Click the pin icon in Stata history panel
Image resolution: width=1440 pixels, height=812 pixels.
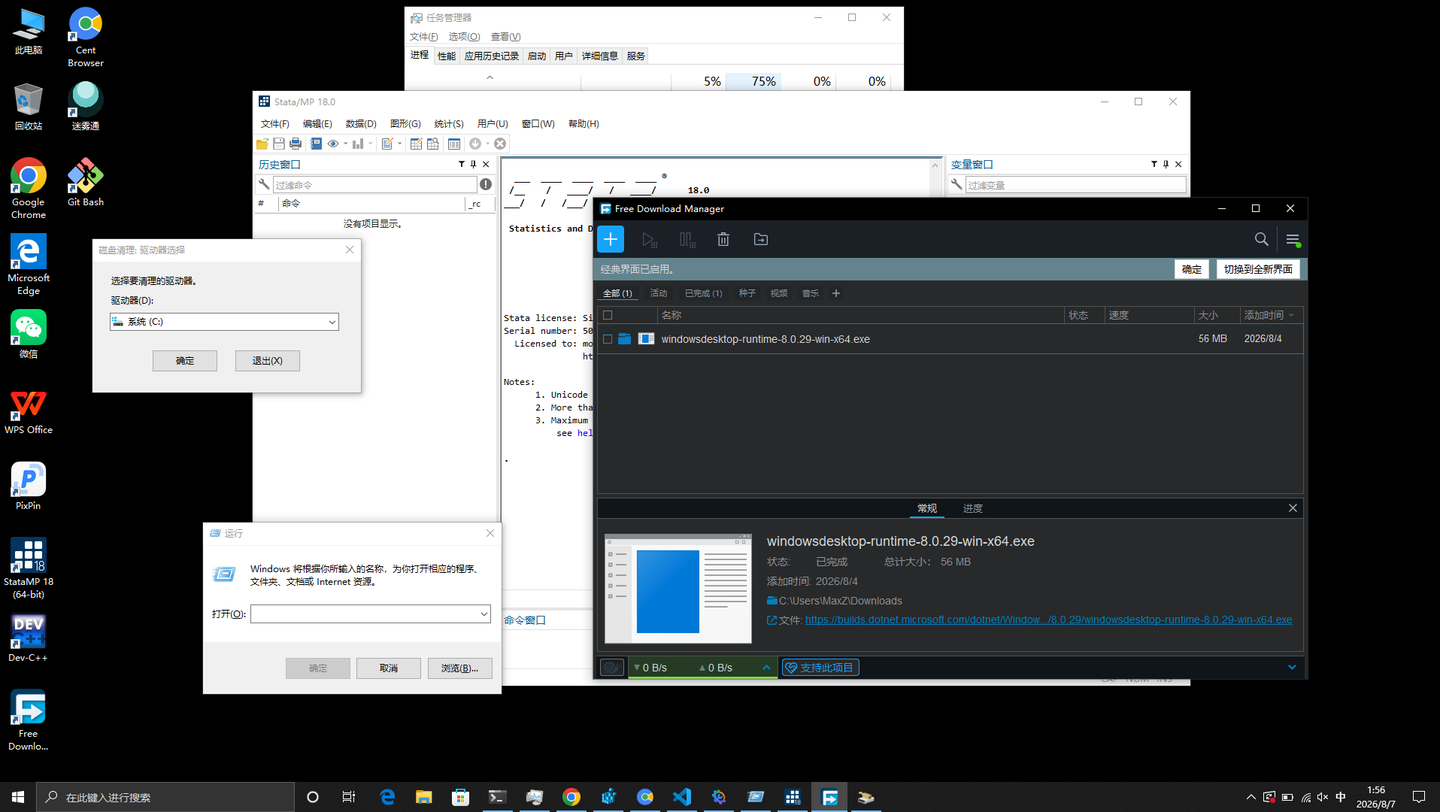(474, 164)
